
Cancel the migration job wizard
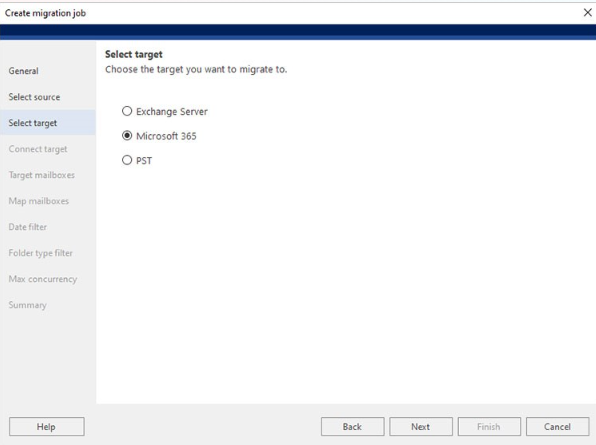[558, 426]
